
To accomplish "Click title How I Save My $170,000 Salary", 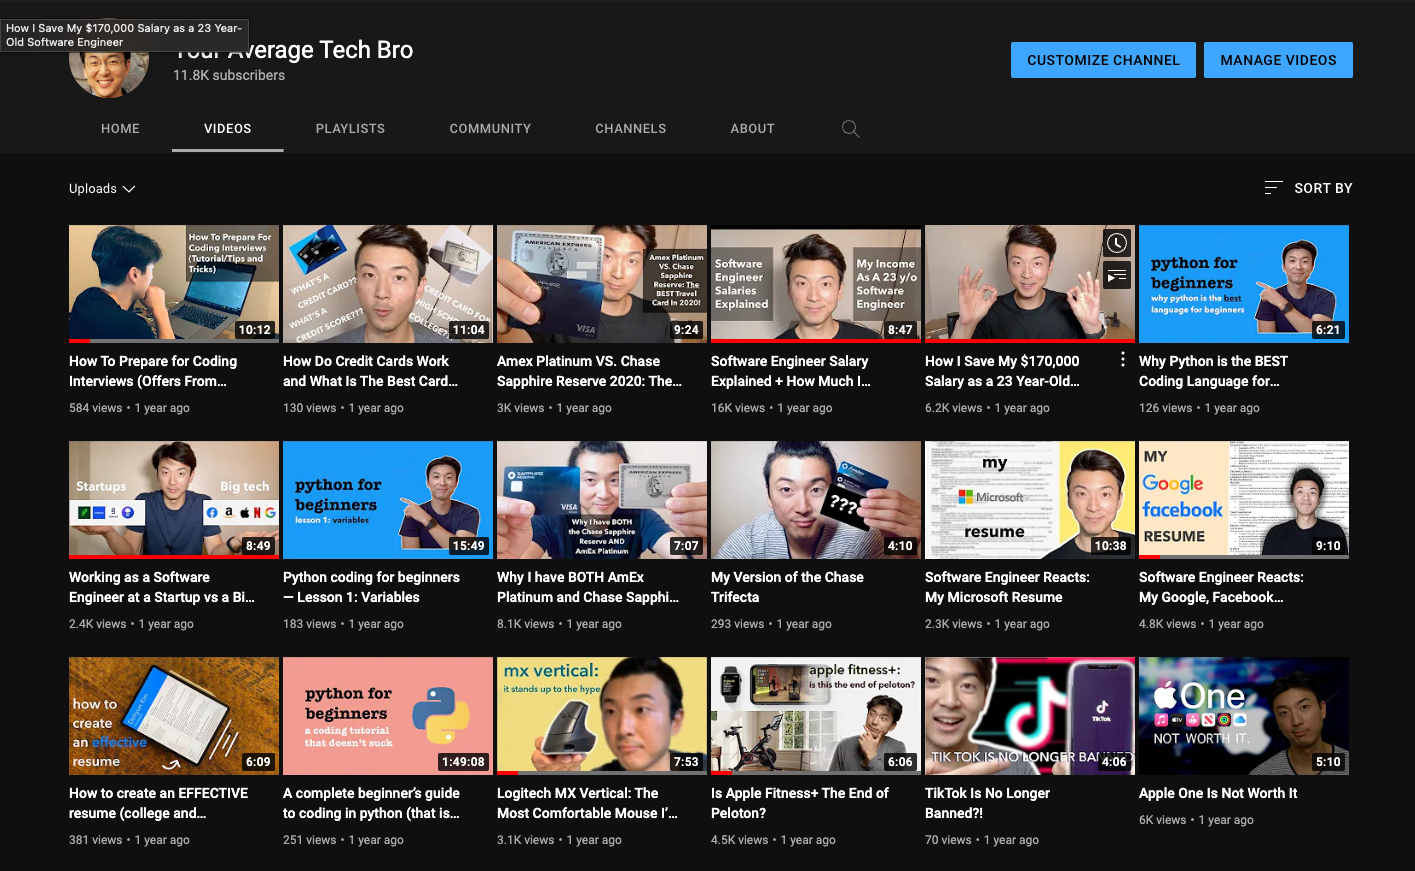I will pos(1002,371).
